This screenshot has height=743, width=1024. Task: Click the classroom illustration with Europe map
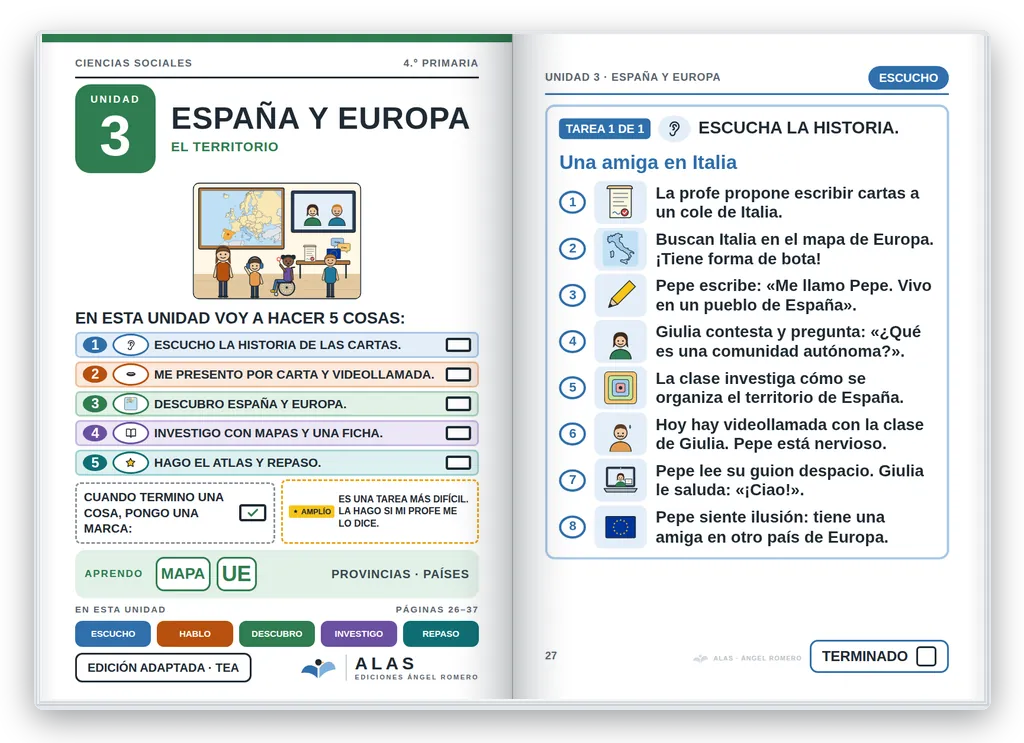(x=277, y=241)
